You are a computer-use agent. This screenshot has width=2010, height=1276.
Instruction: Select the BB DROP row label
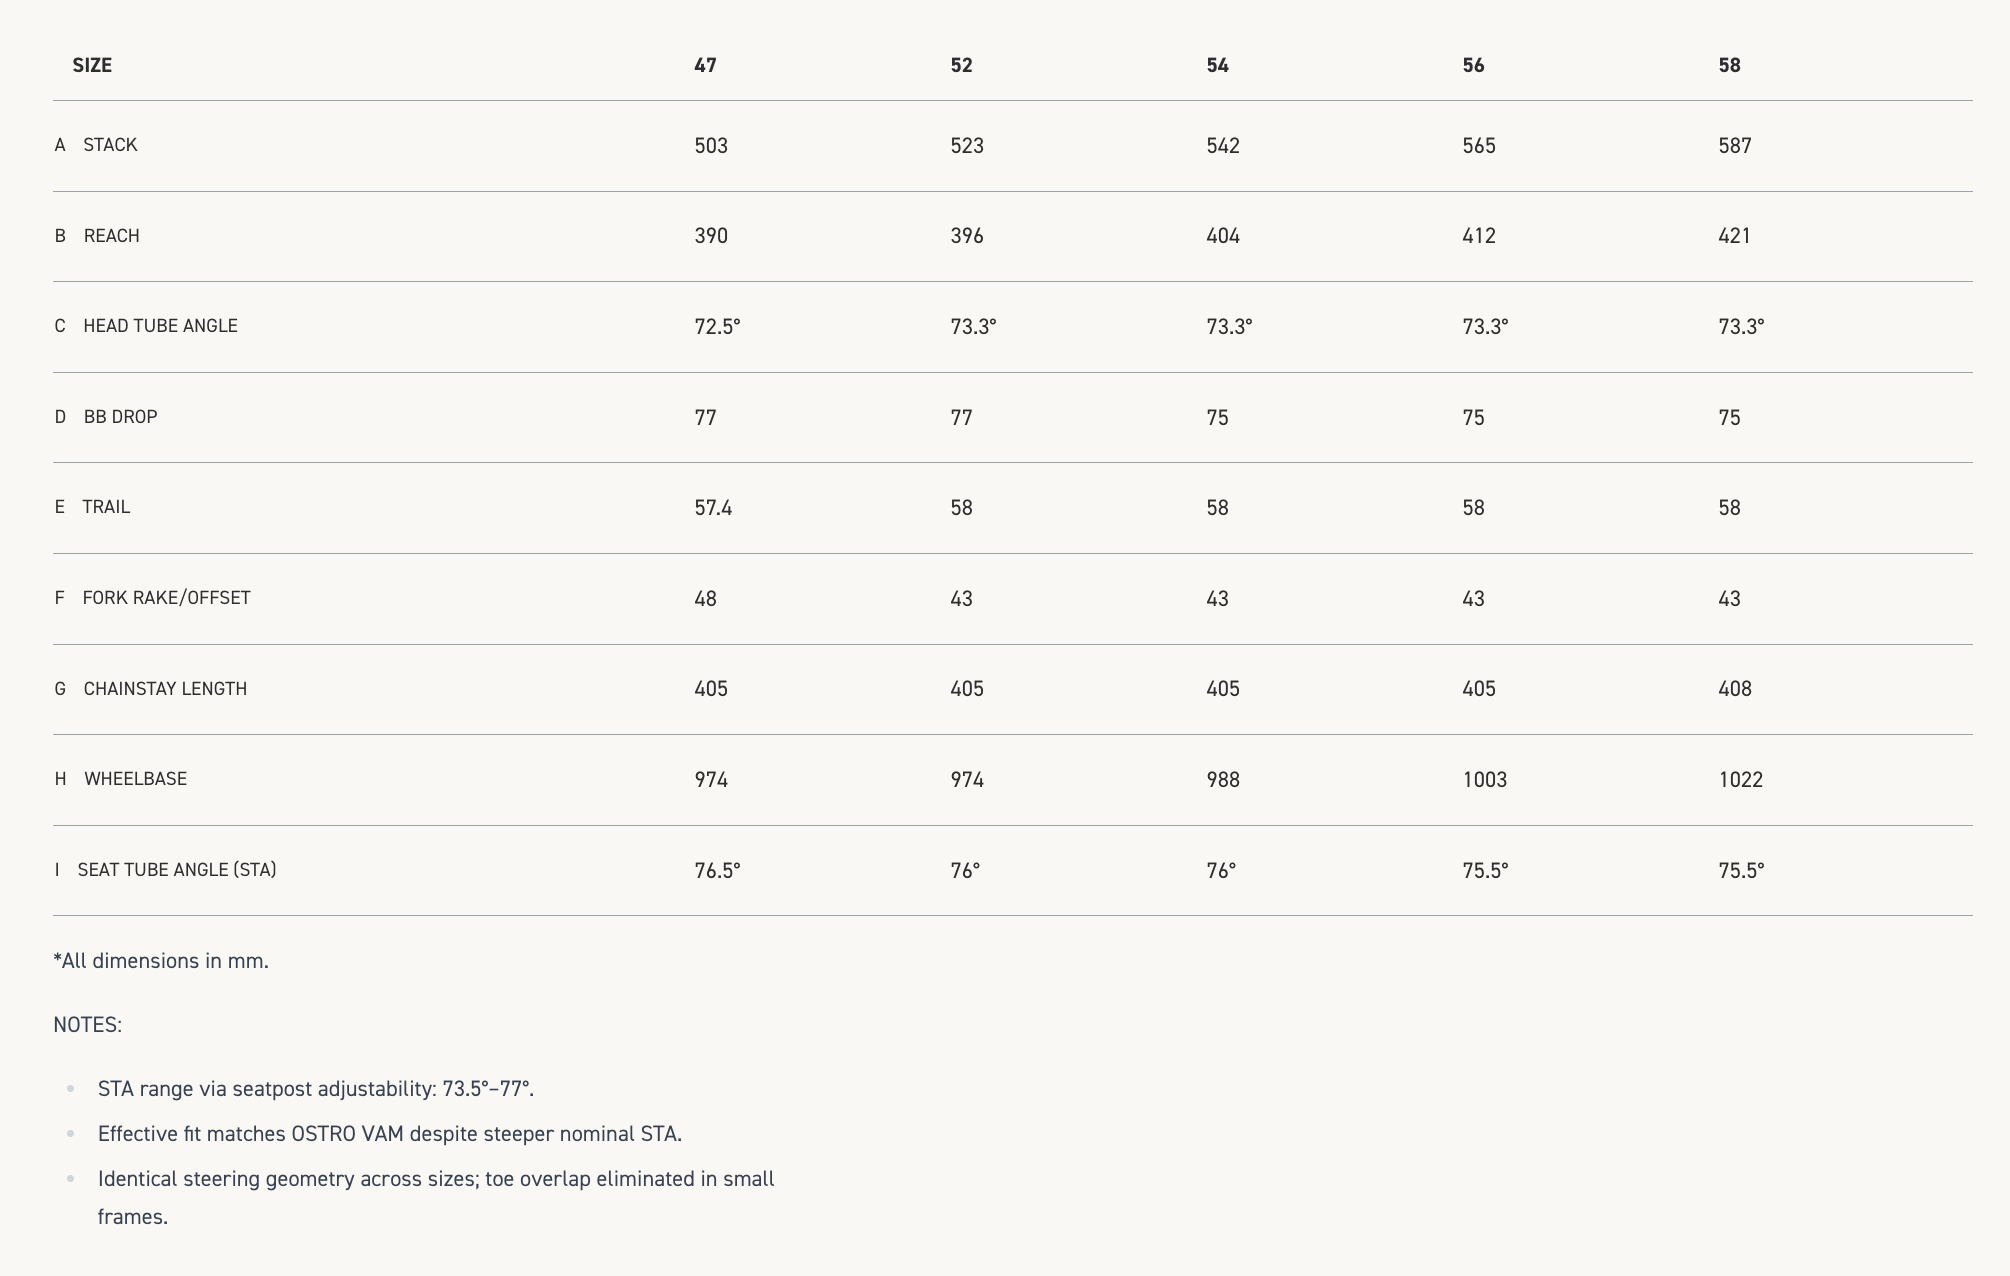point(120,417)
